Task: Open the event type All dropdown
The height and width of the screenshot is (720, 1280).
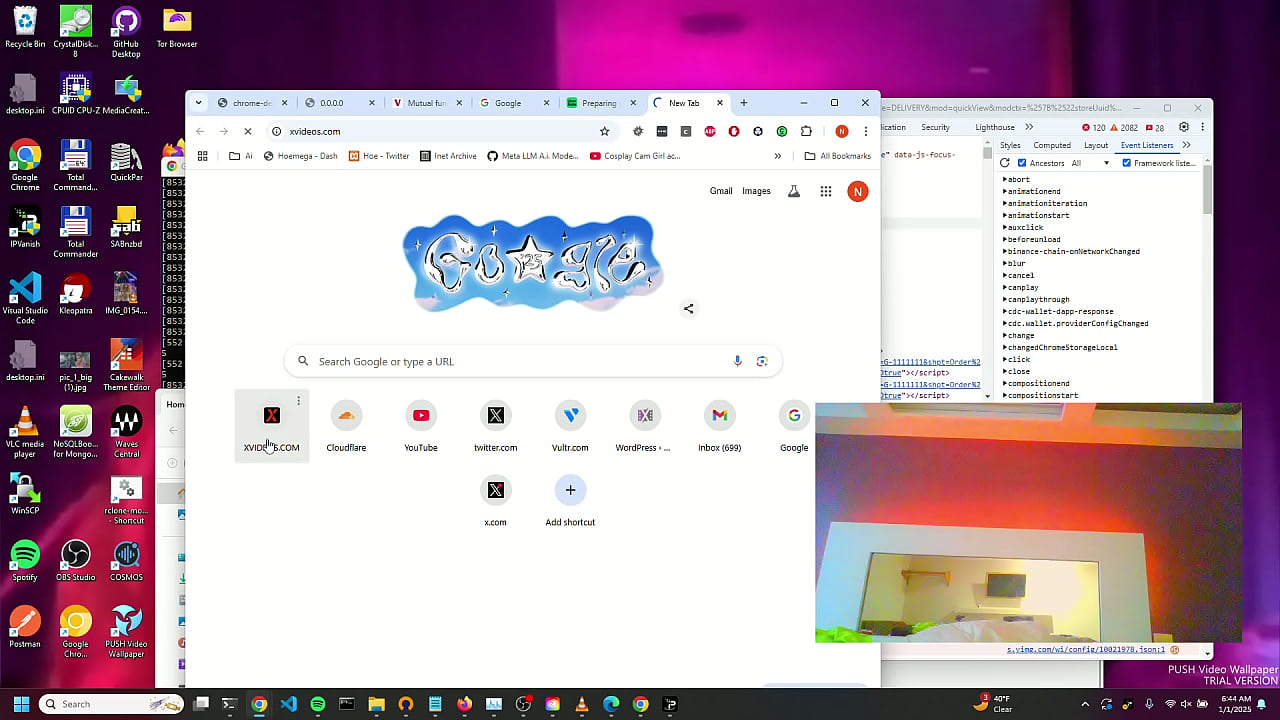Action: coord(1090,163)
